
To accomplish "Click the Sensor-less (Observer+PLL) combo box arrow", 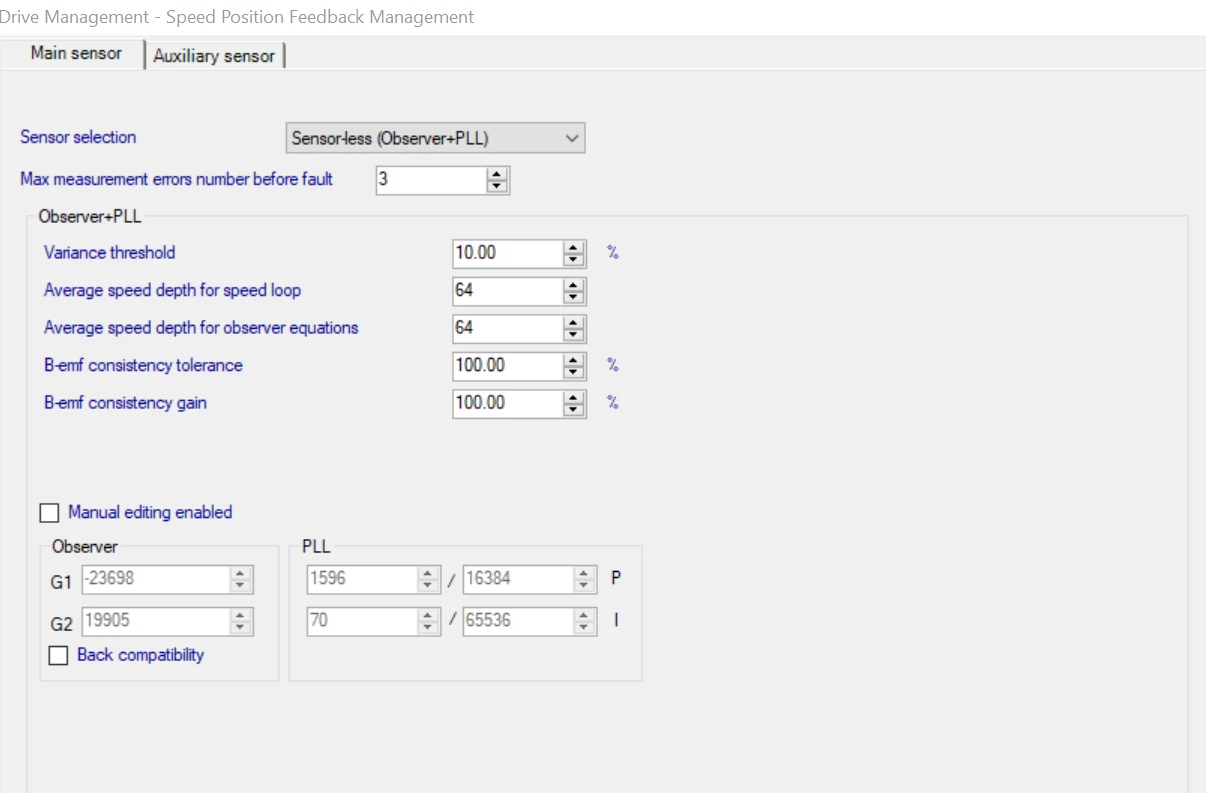I will 572,139.
